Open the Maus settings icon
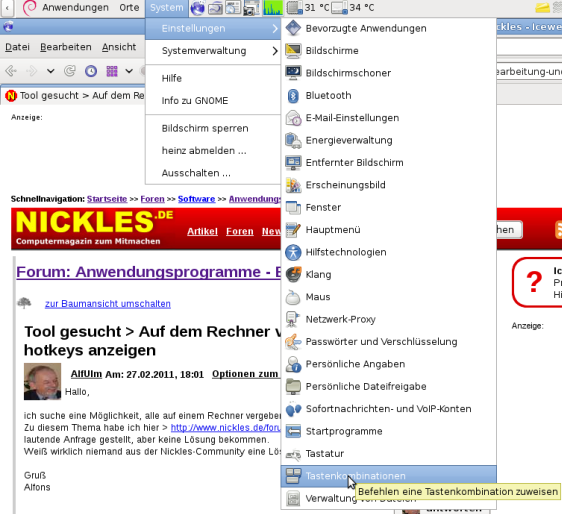The image size is (562, 514). click(293, 297)
